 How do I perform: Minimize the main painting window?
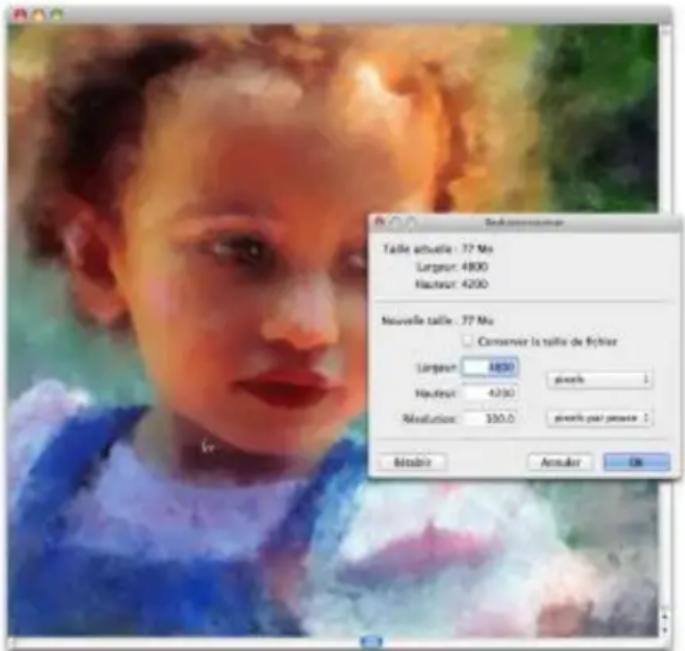click(x=39, y=15)
